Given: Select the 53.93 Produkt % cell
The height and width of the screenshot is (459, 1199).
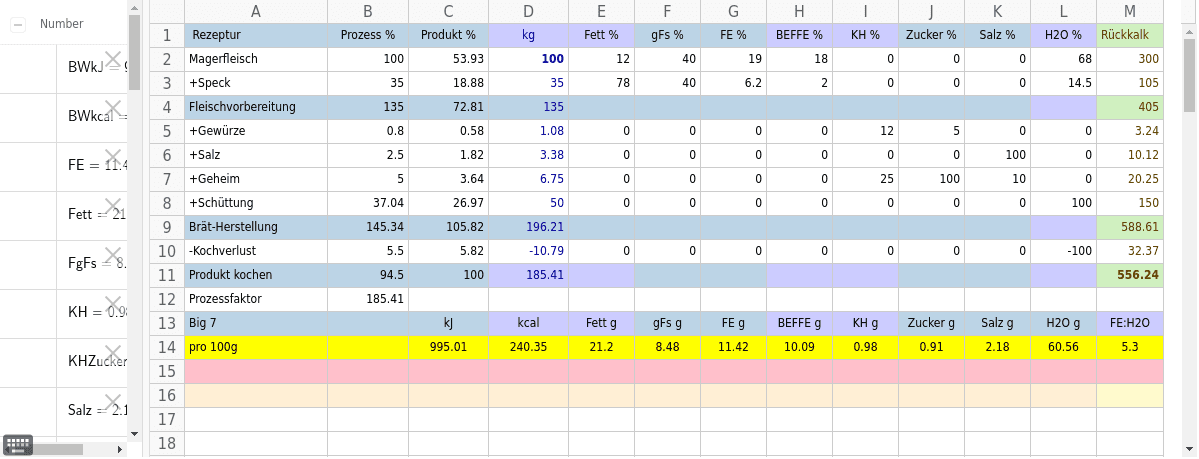Looking at the screenshot, I should (x=448, y=59).
